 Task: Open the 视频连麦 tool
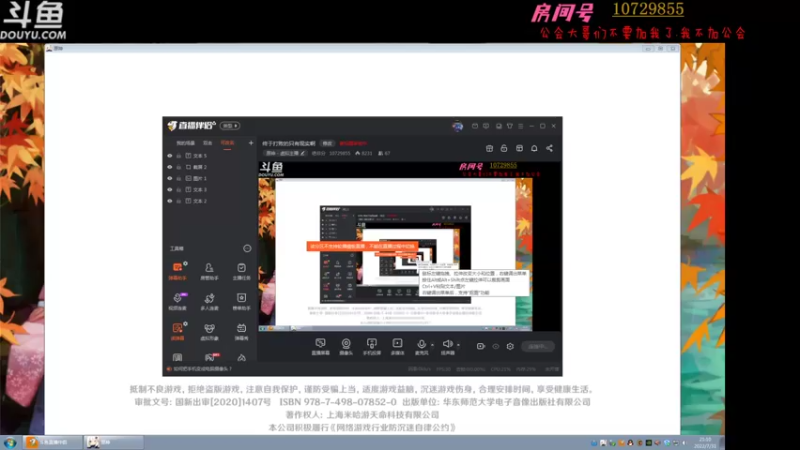coord(178,302)
